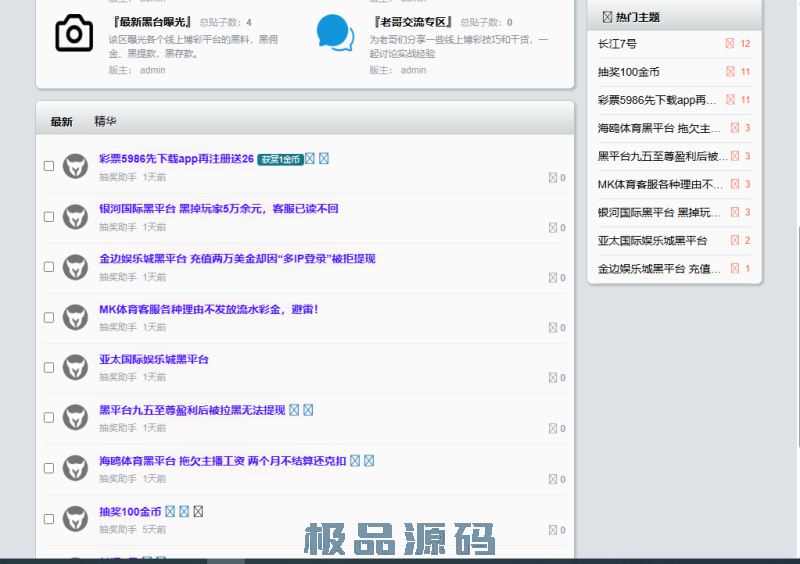800x564 pixels.
Task: Check the box for 海鸥体育黑平台 thread
Action: tap(49, 468)
